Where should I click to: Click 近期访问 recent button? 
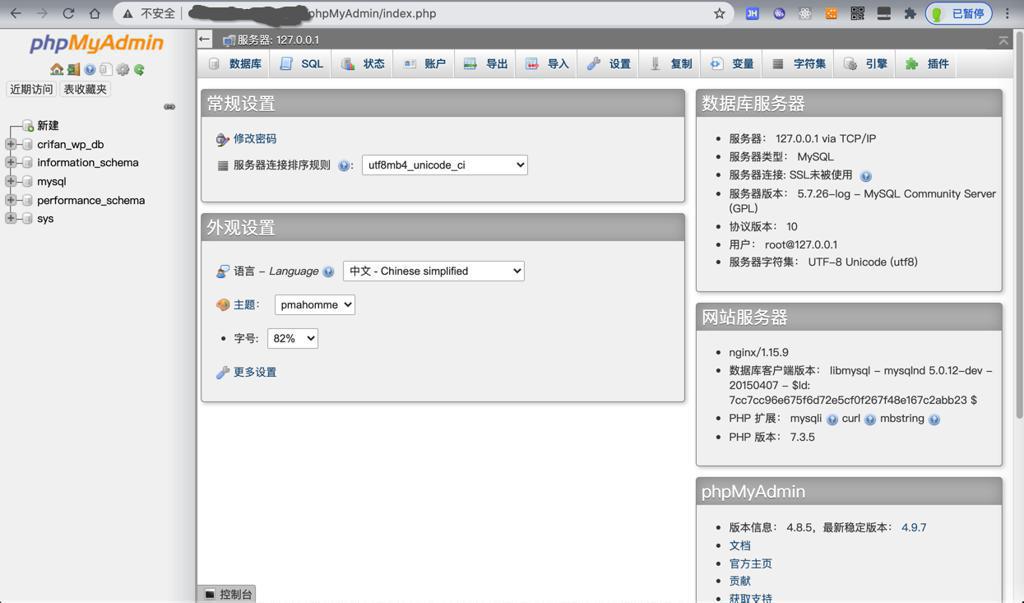tap(31, 90)
